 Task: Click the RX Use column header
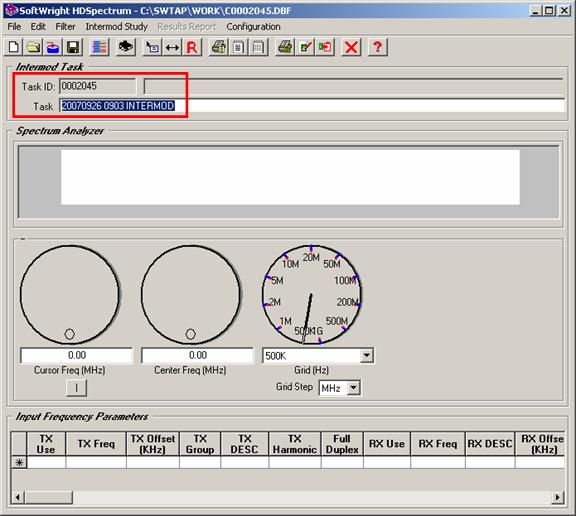(387, 444)
